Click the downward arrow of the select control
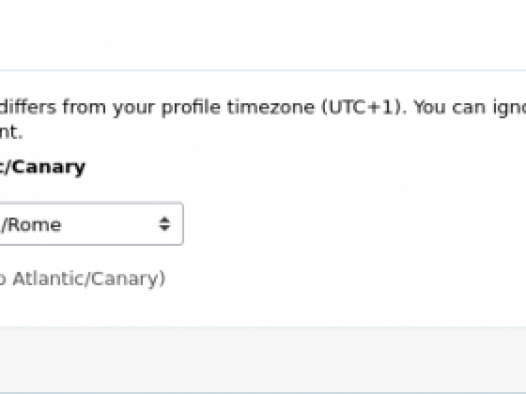 (164, 228)
